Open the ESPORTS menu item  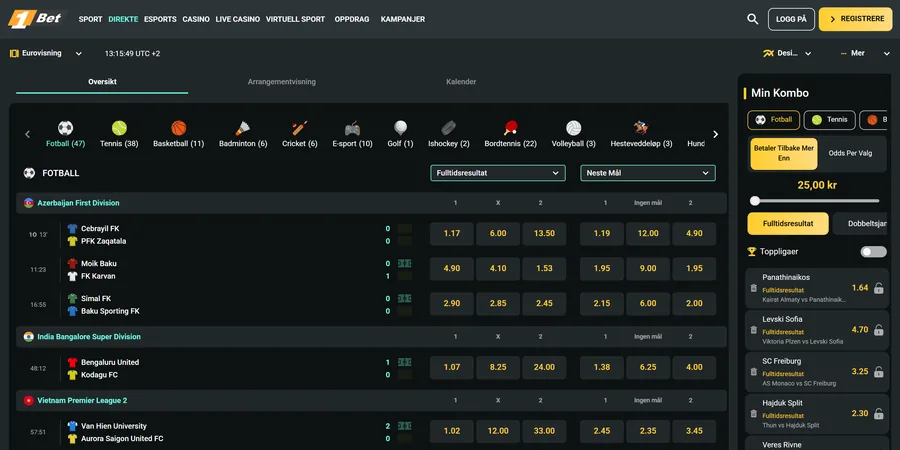coord(160,19)
